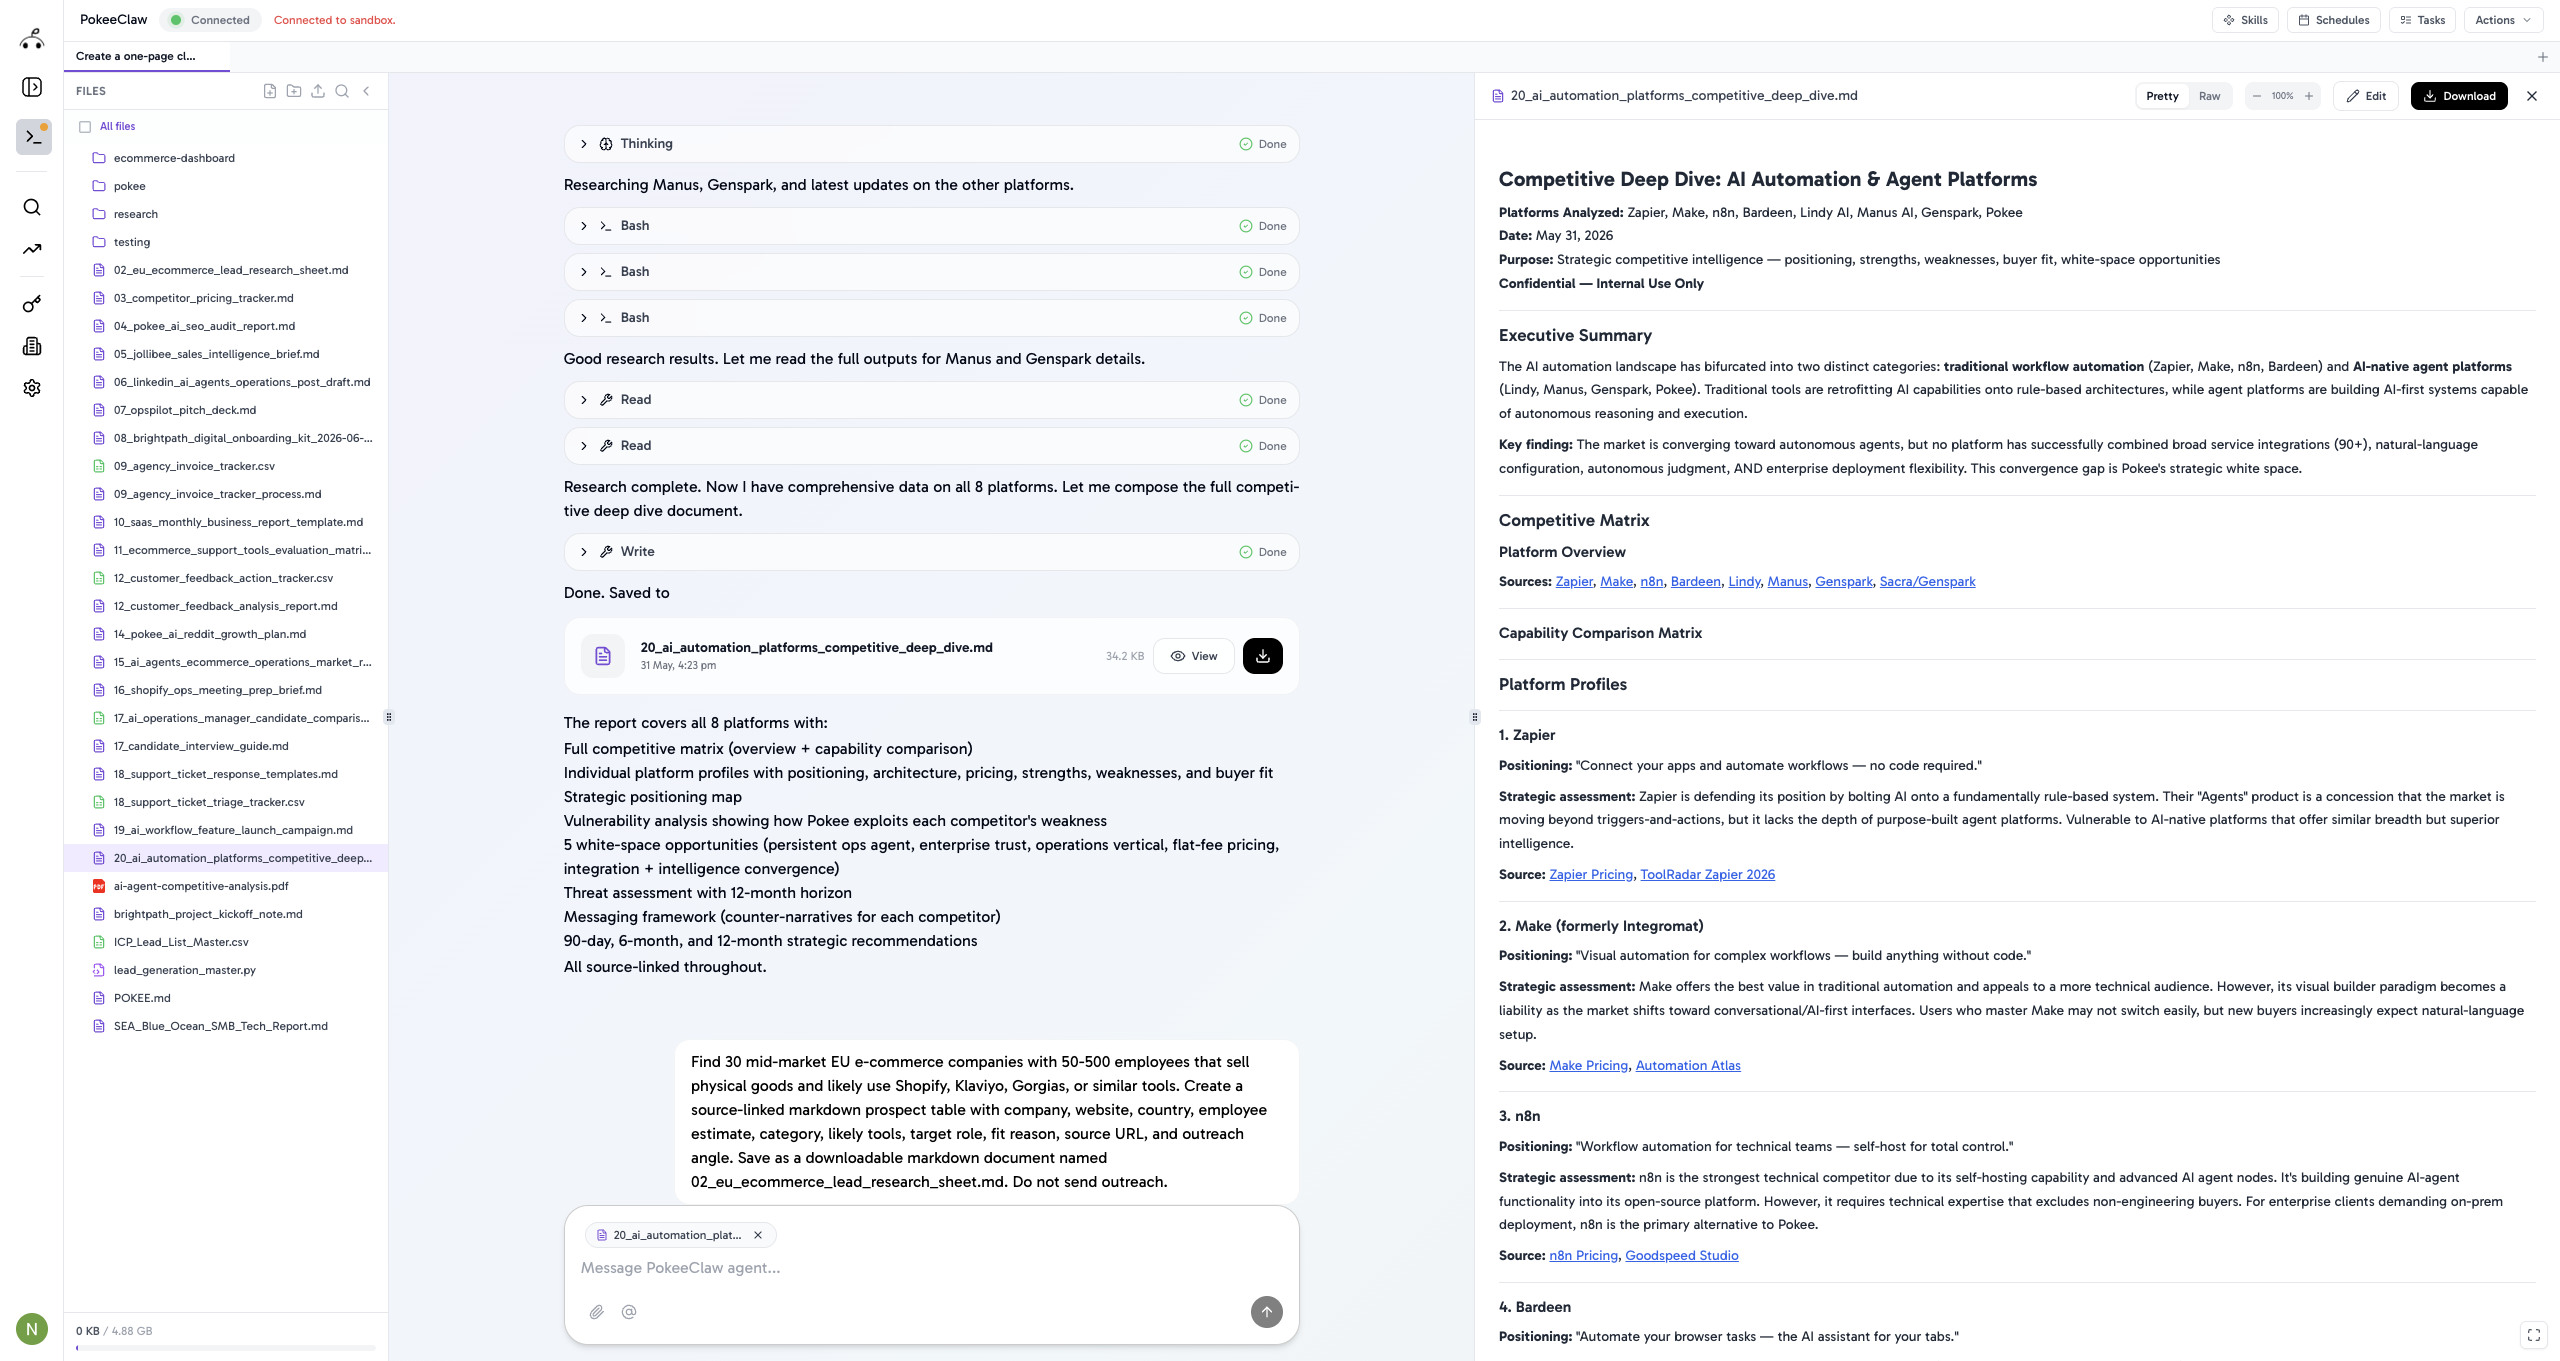Click the upload icon in Files panel
Image resolution: width=2560 pixels, height=1361 pixels.
[x=318, y=91]
